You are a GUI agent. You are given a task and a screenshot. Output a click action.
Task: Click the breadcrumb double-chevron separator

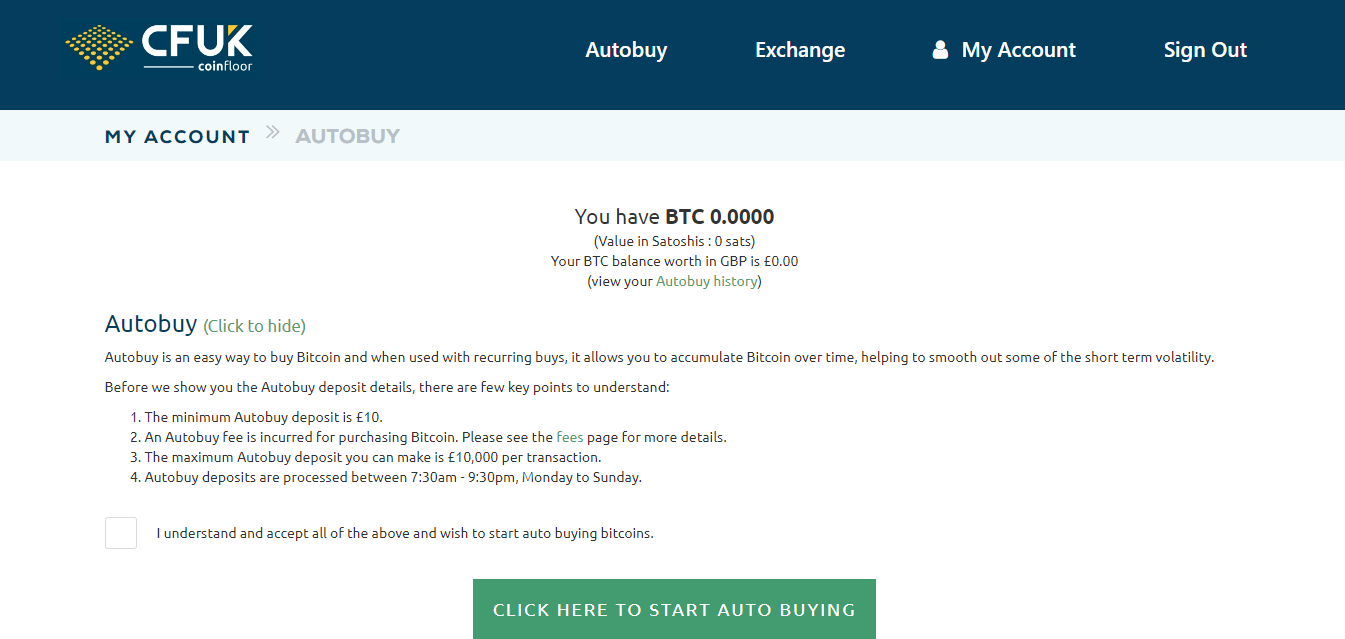(x=273, y=133)
